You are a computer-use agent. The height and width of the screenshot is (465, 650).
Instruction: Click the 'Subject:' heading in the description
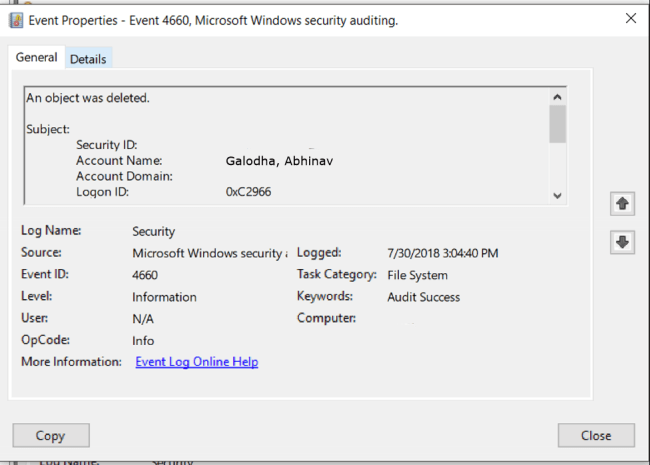point(48,129)
